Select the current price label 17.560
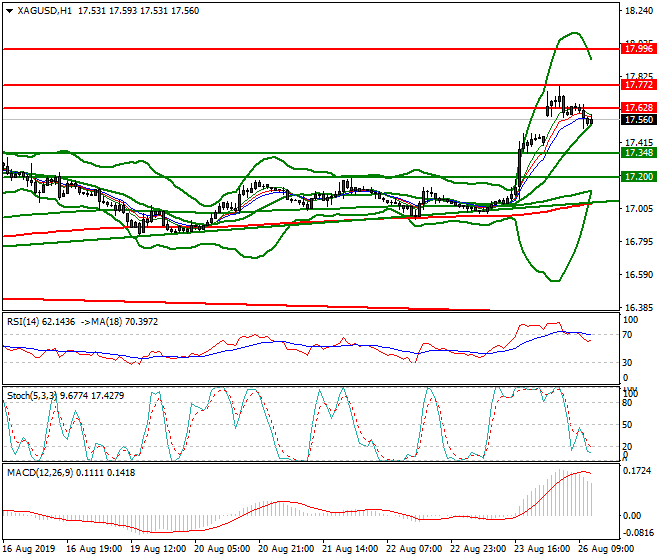Image resolution: width=660 pixels, height=560 pixels. tap(639, 120)
